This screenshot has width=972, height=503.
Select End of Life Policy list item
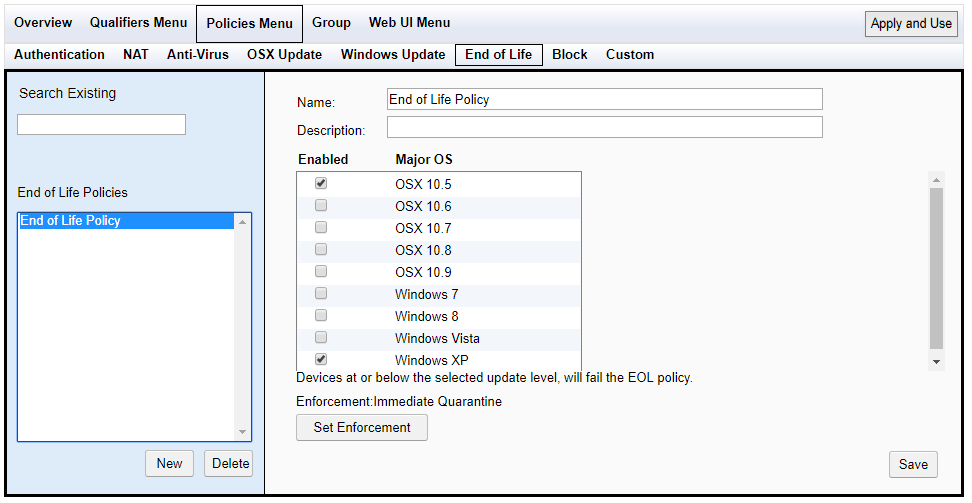click(126, 221)
